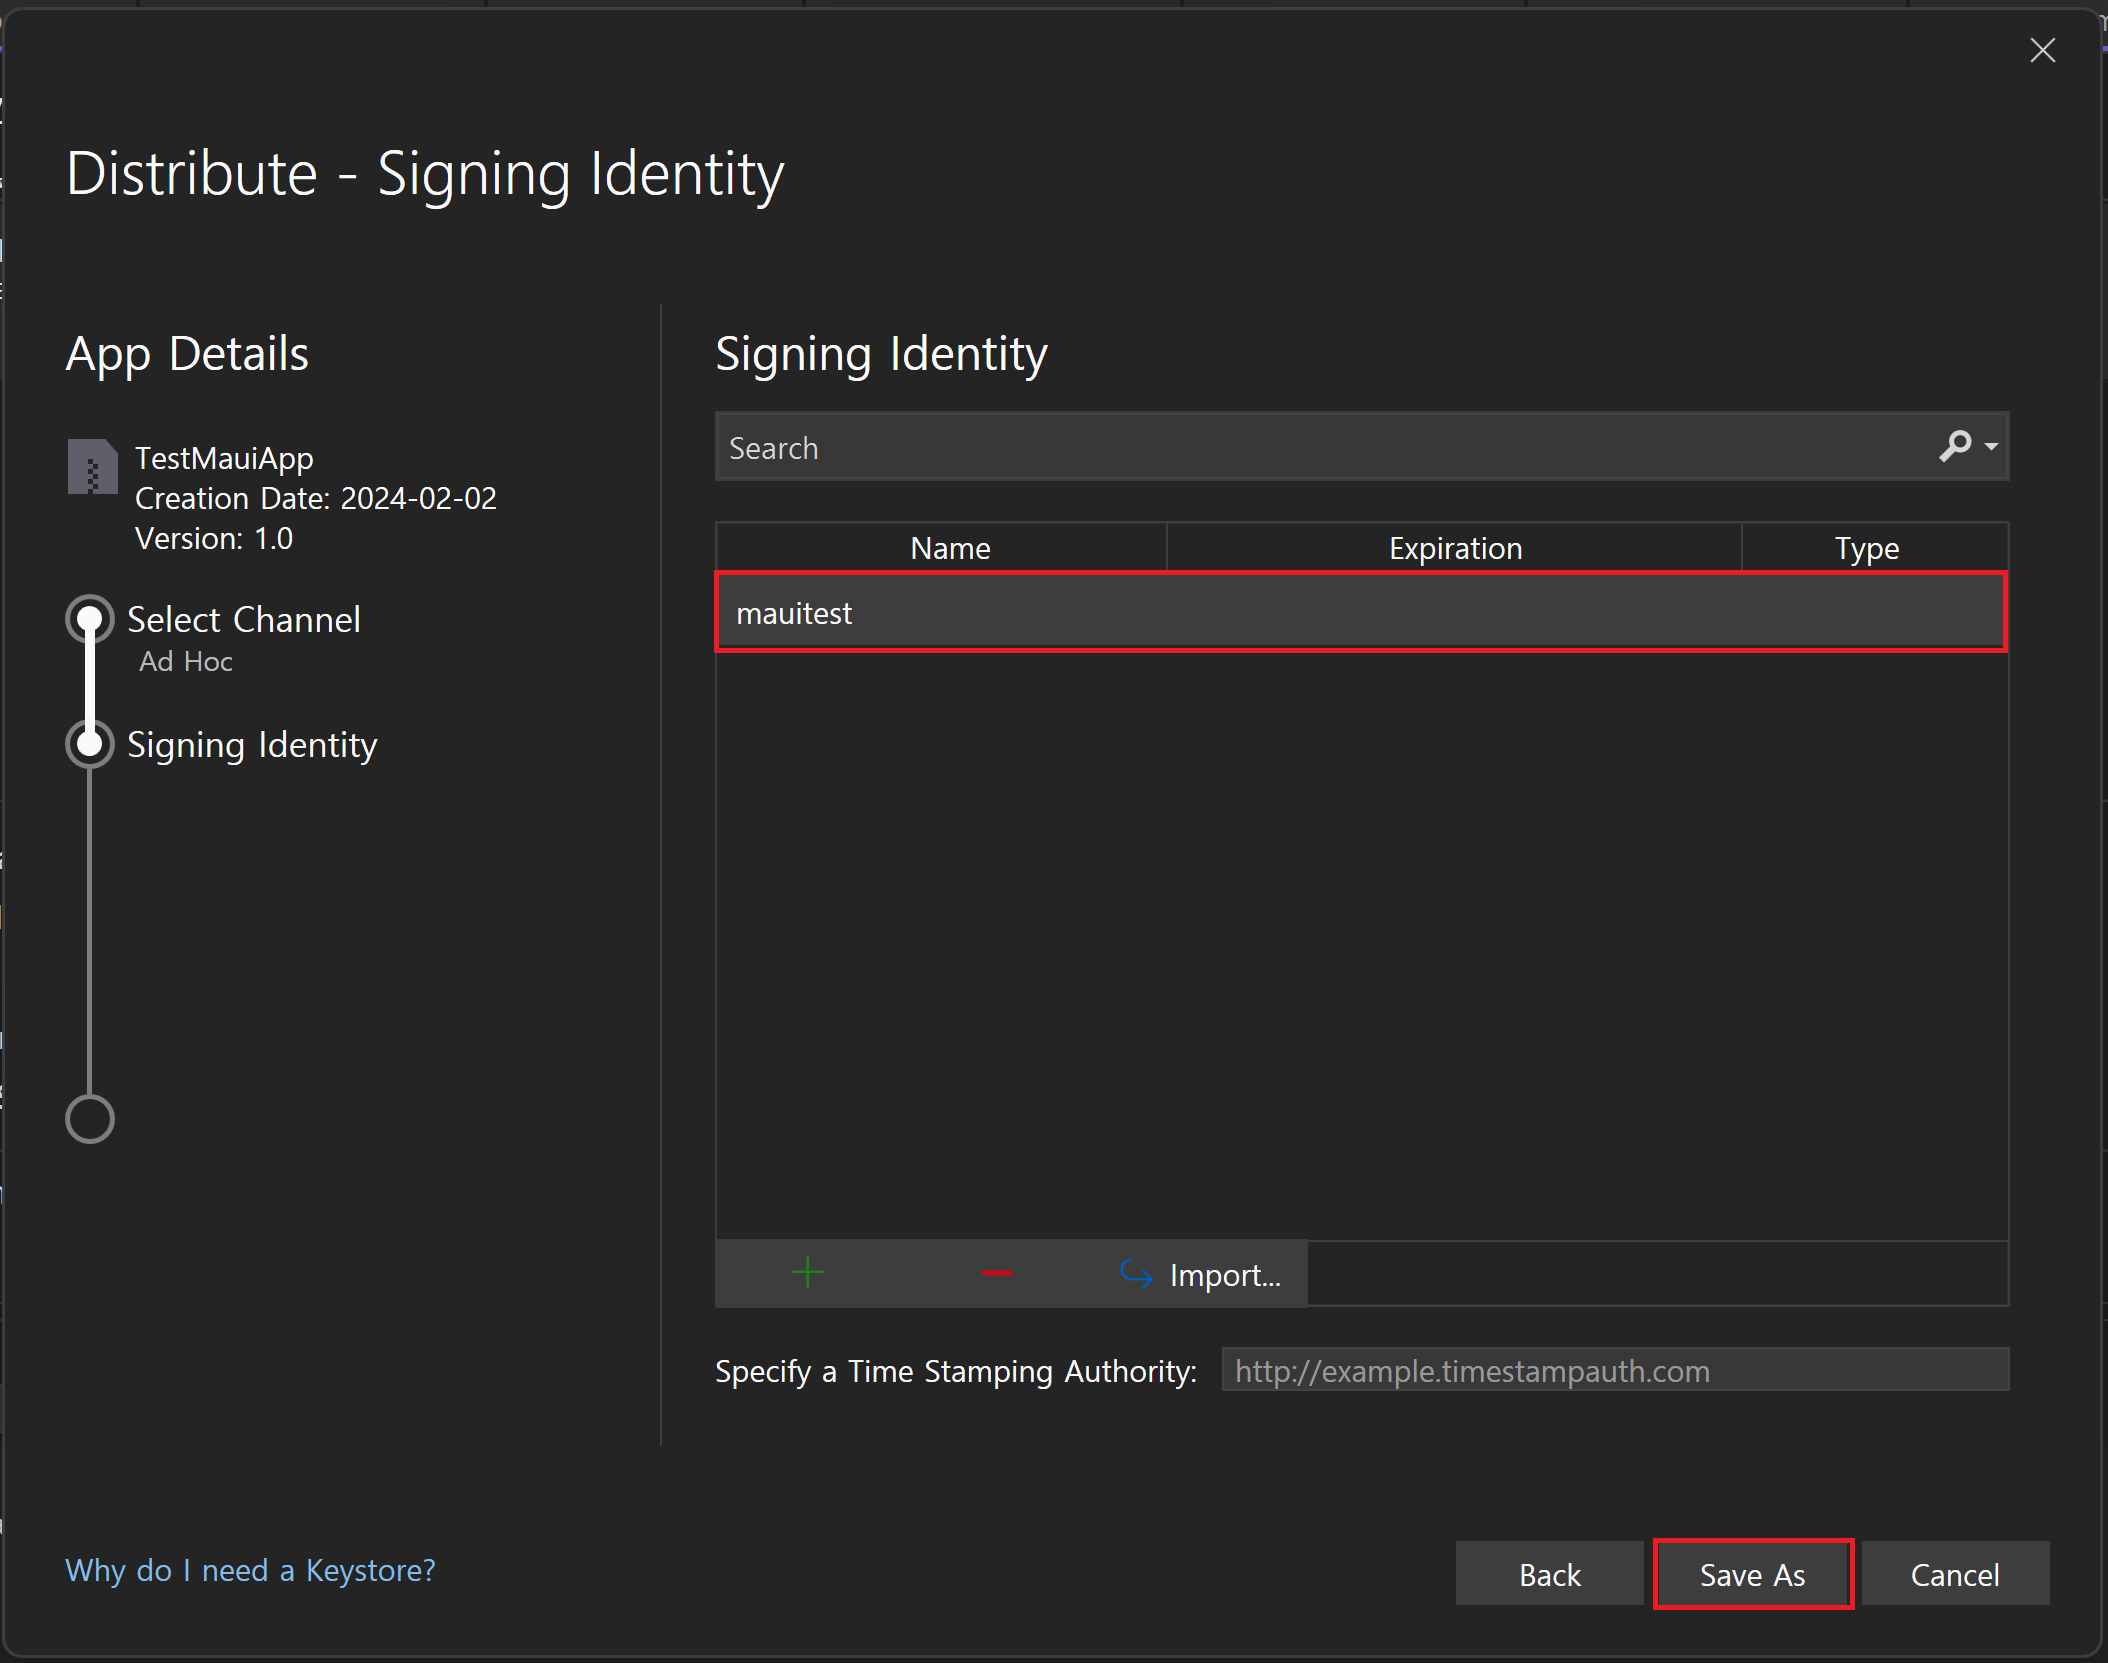Open the 'Why do I need a Keystore?' link
This screenshot has height=1663, width=2108.
coord(250,1570)
